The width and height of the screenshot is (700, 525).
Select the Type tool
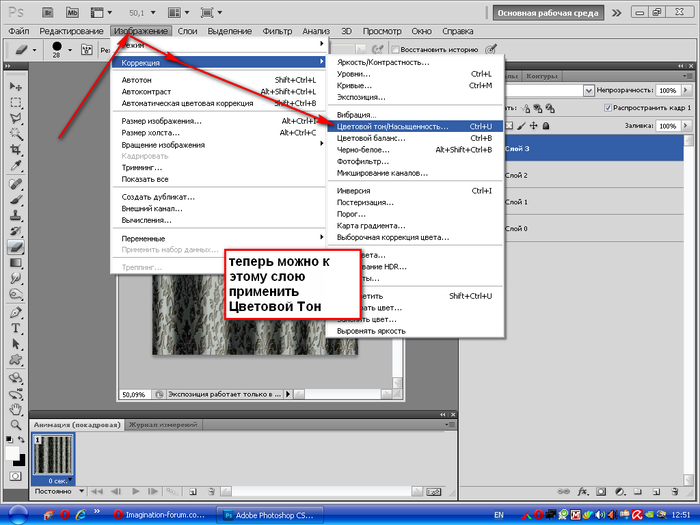16,328
